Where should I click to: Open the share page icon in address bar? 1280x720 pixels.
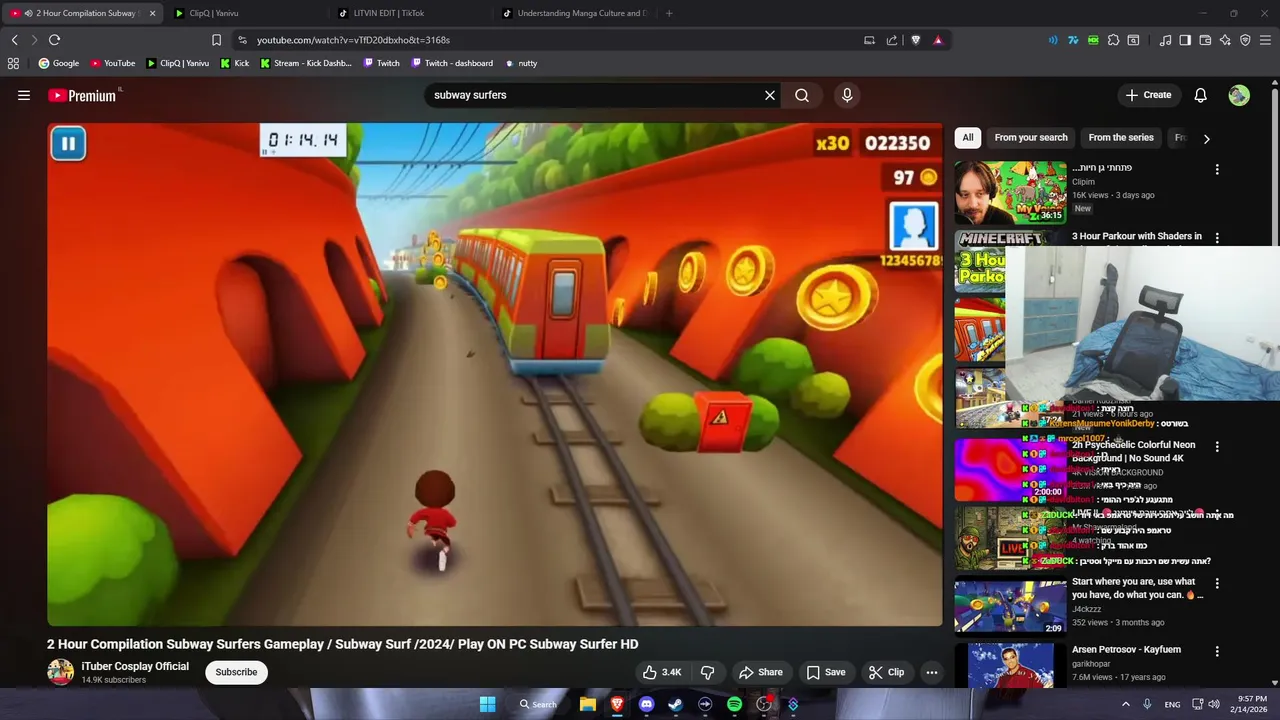point(891,40)
